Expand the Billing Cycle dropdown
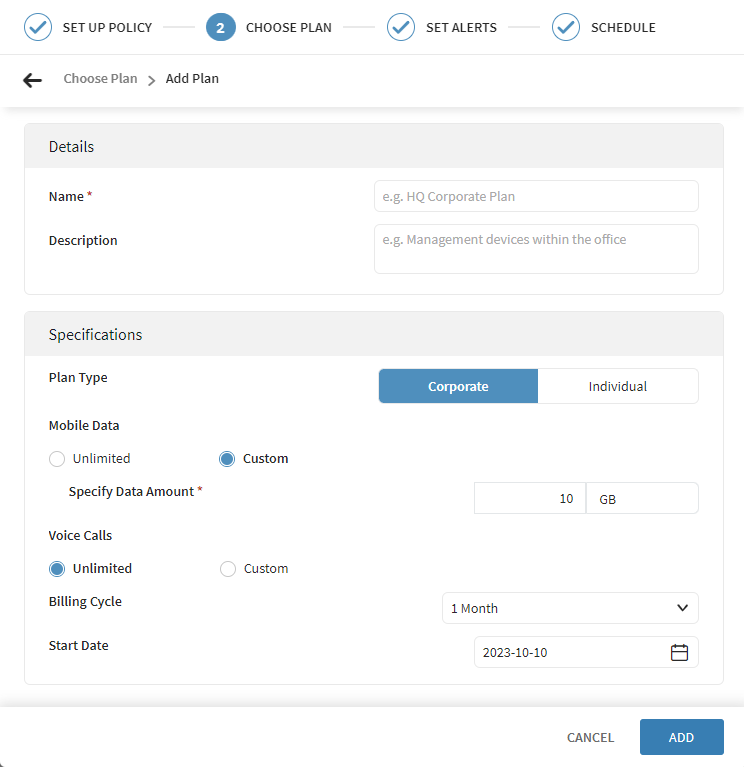 (570, 608)
